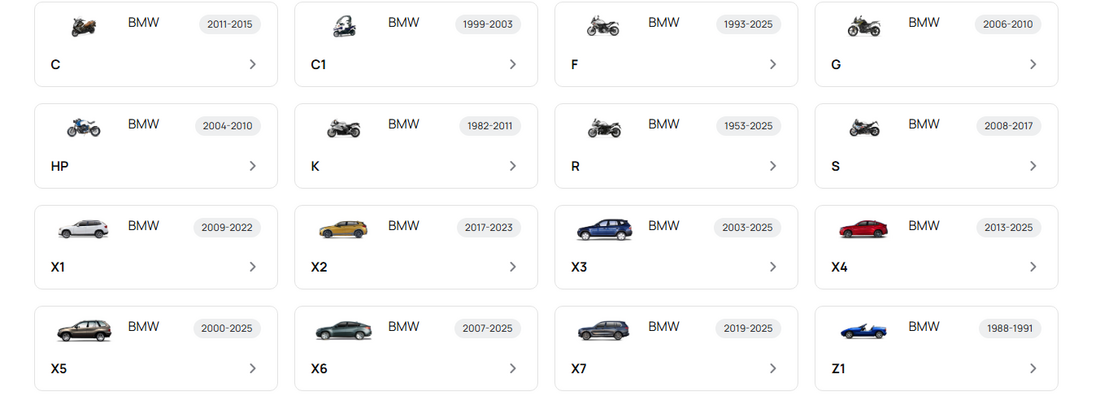
Task: Expand the S series chevron arrow
Action: 1033,166
